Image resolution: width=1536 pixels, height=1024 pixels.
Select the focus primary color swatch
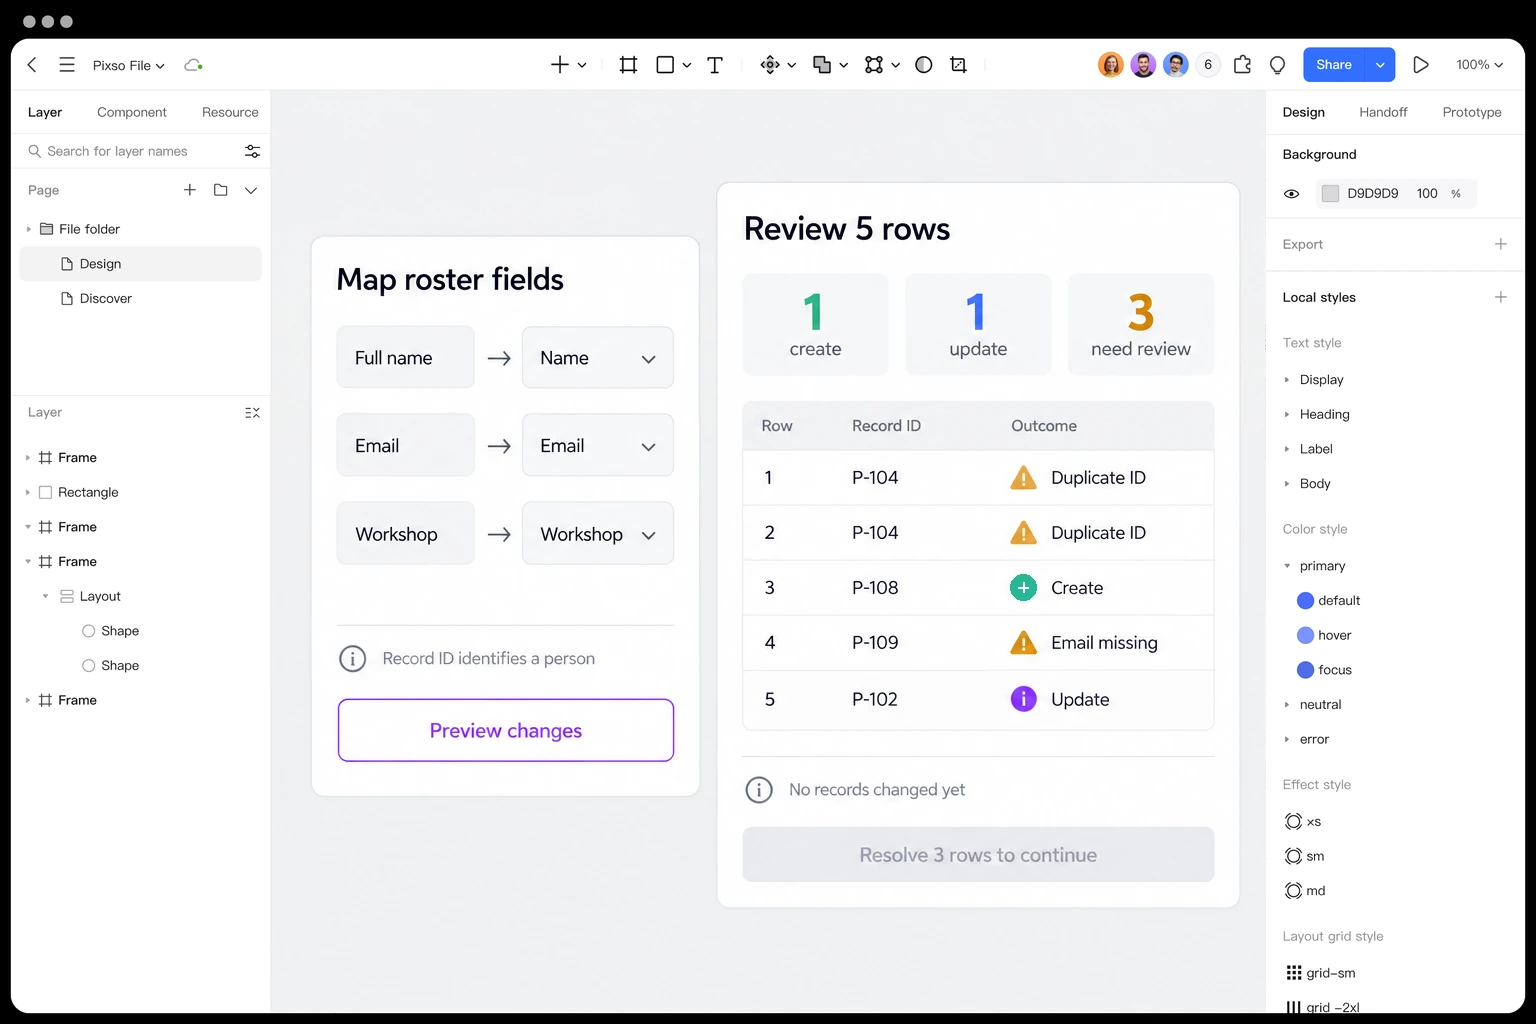pyautogui.click(x=1305, y=670)
